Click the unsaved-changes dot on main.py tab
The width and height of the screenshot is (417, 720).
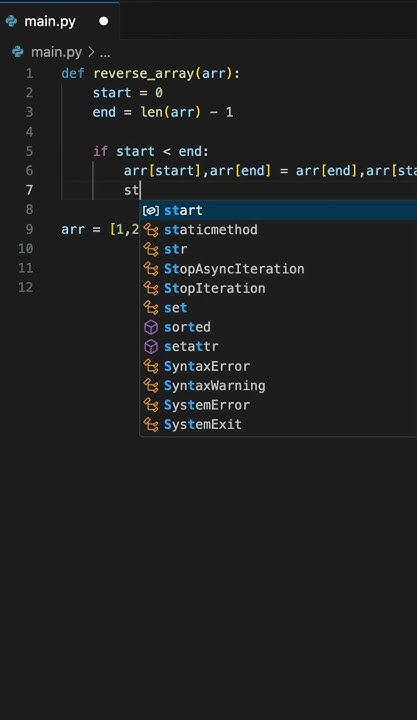coord(104,21)
